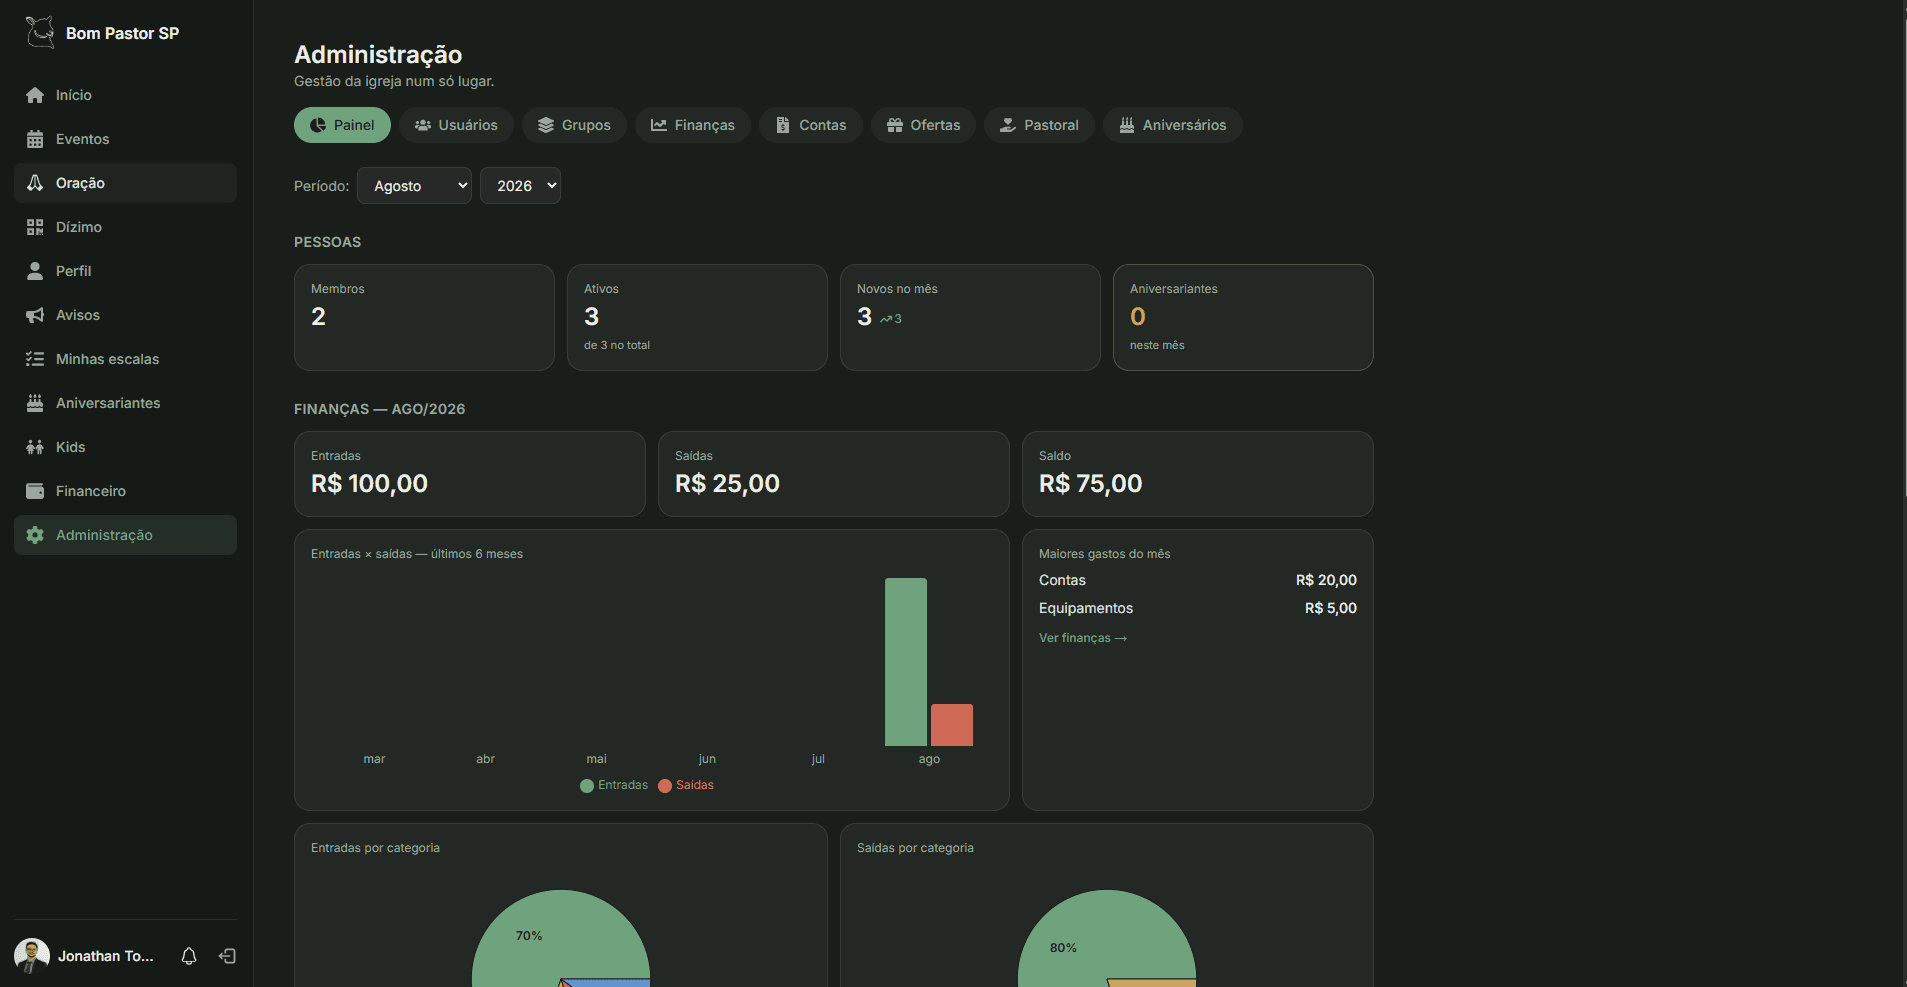Open the month dropdown showing Agosto
The width and height of the screenshot is (1907, 987).
pos(414,186)
